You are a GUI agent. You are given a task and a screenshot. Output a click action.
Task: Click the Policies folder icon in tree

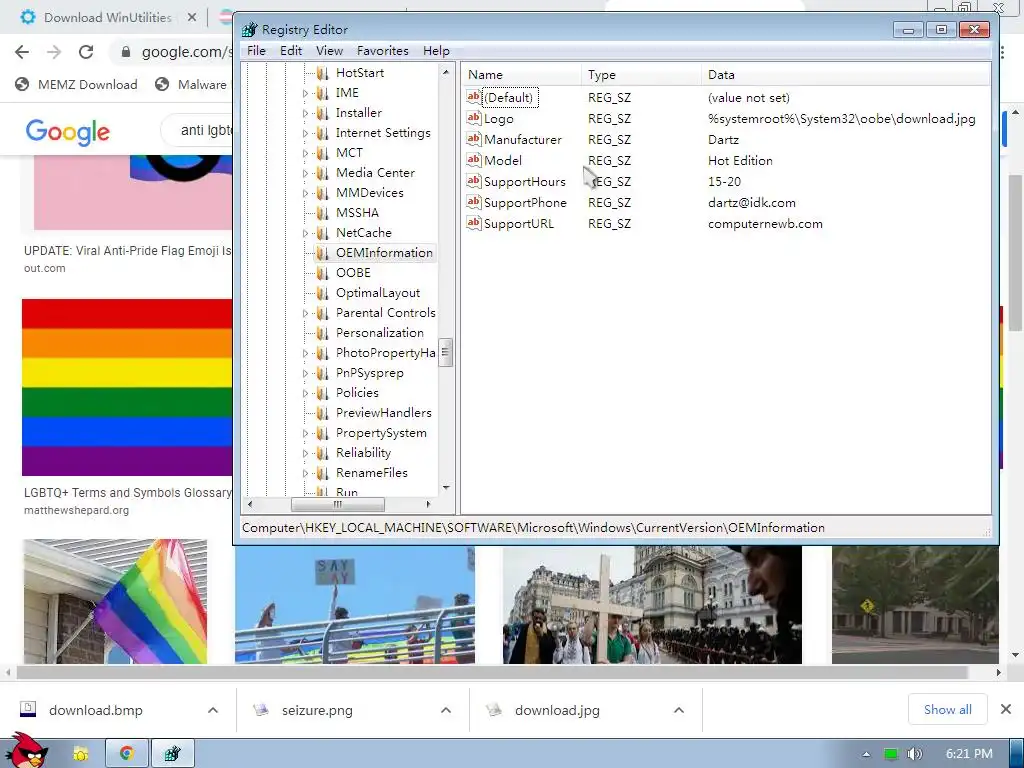click(x=323, y=392)
